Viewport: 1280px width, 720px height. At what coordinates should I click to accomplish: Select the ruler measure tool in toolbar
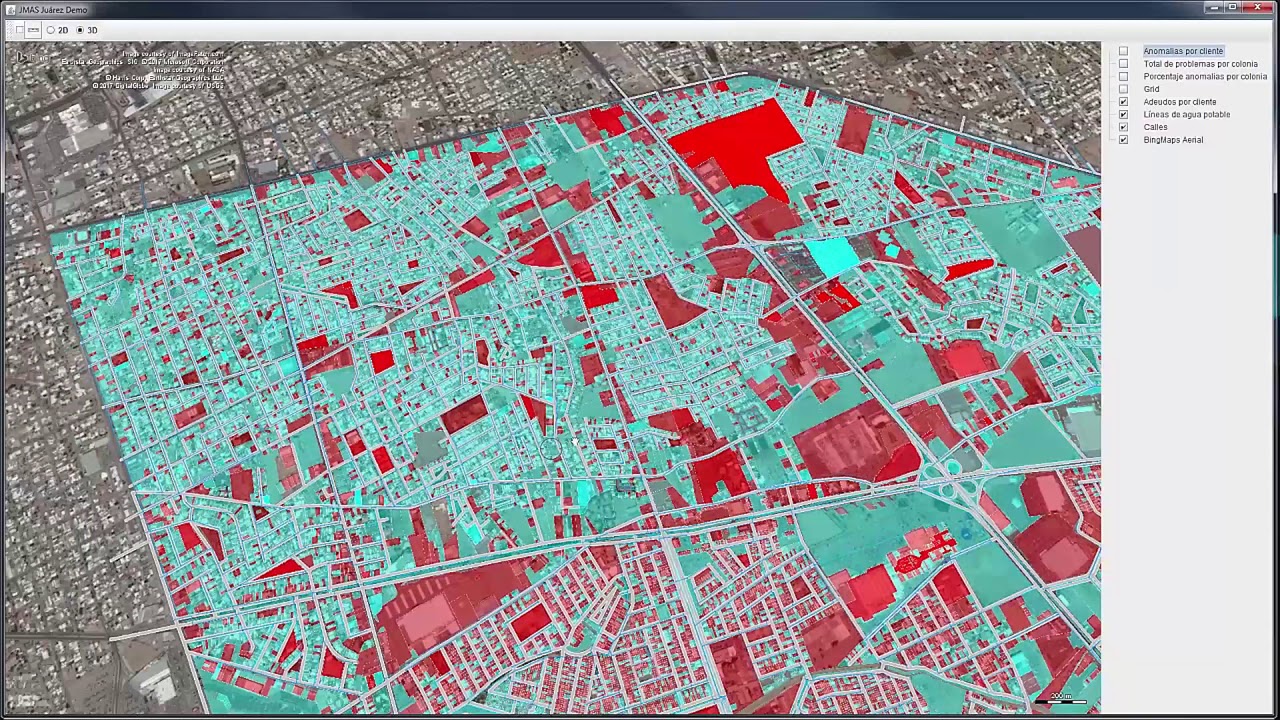[33, 30]
